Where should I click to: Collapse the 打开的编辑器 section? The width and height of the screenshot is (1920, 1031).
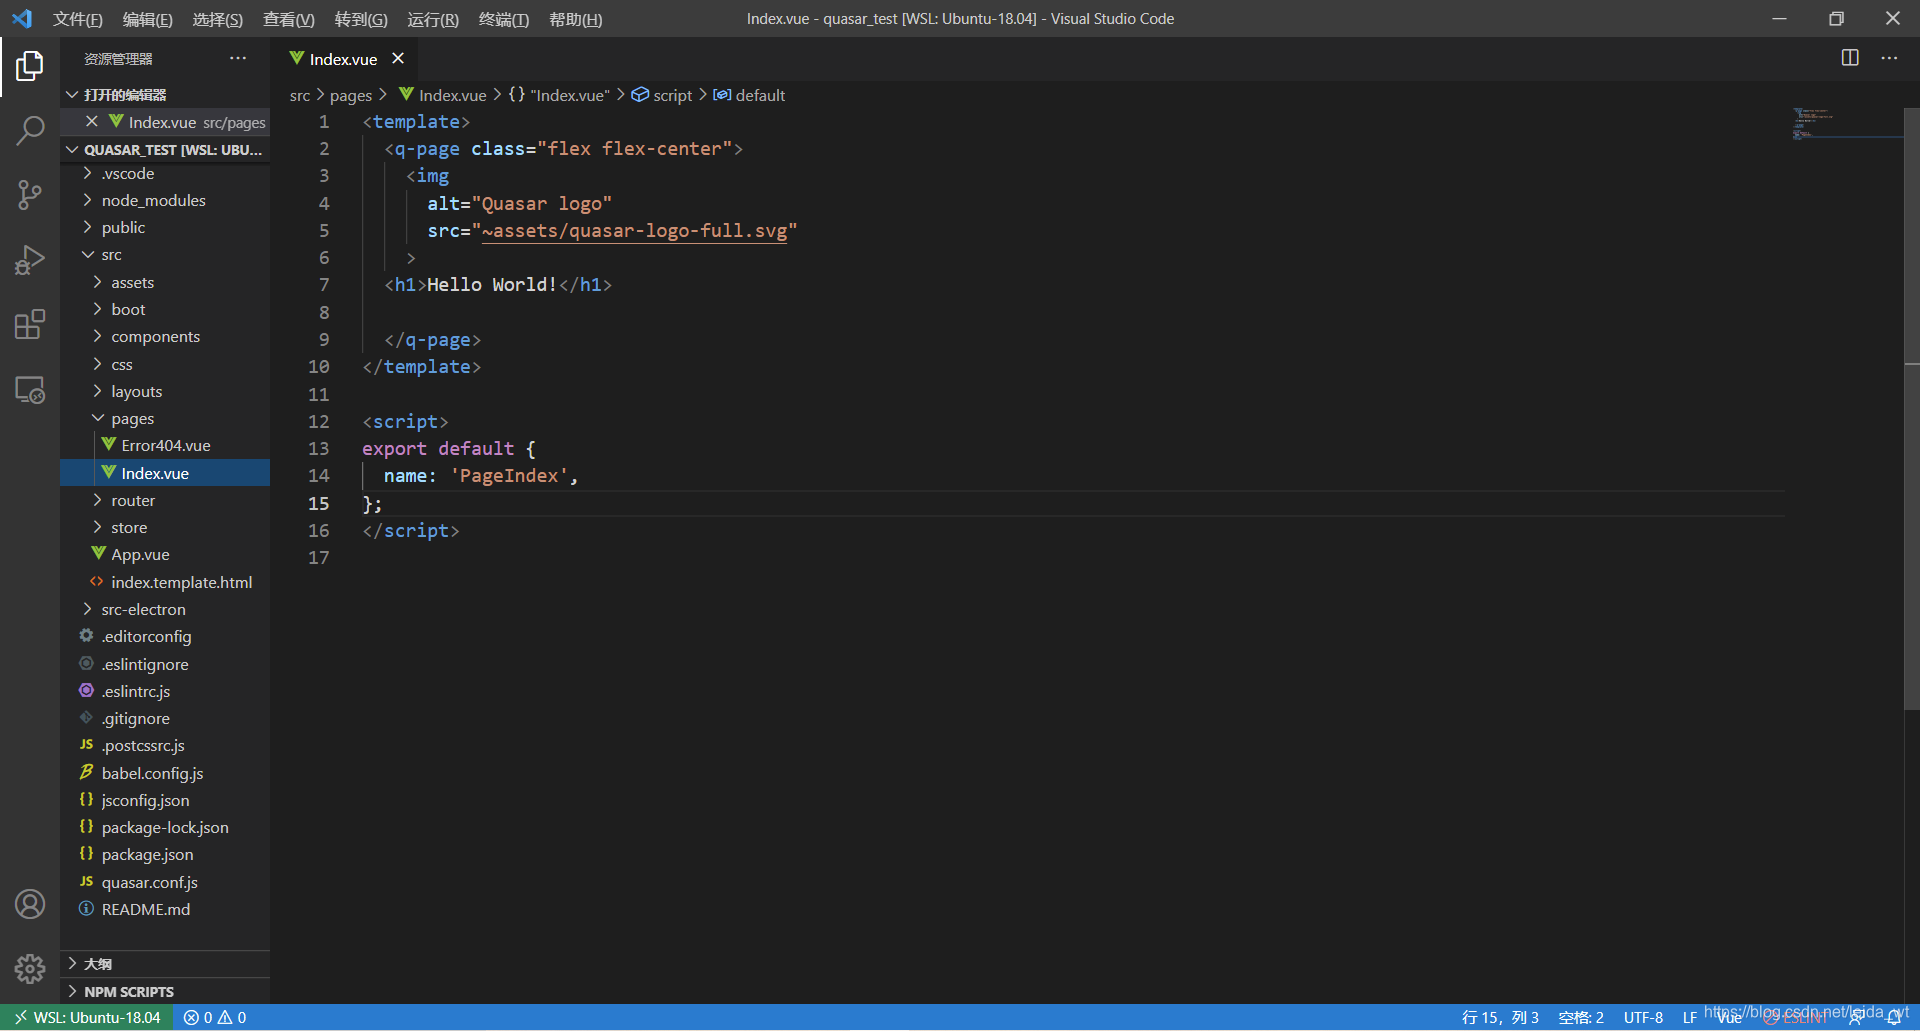tap(165, 94)
